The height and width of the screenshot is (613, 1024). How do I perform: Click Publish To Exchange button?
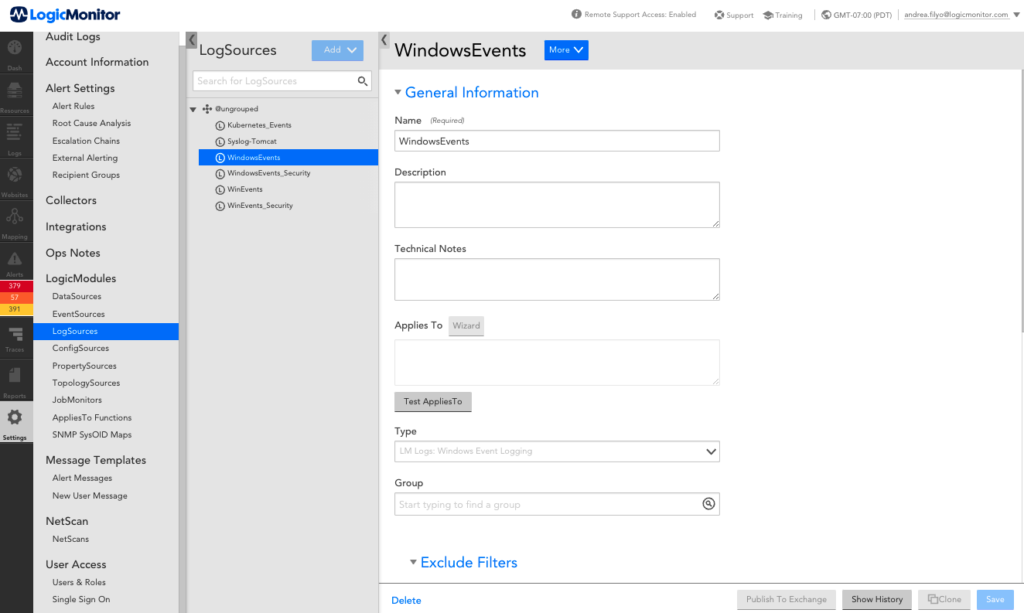786,599
